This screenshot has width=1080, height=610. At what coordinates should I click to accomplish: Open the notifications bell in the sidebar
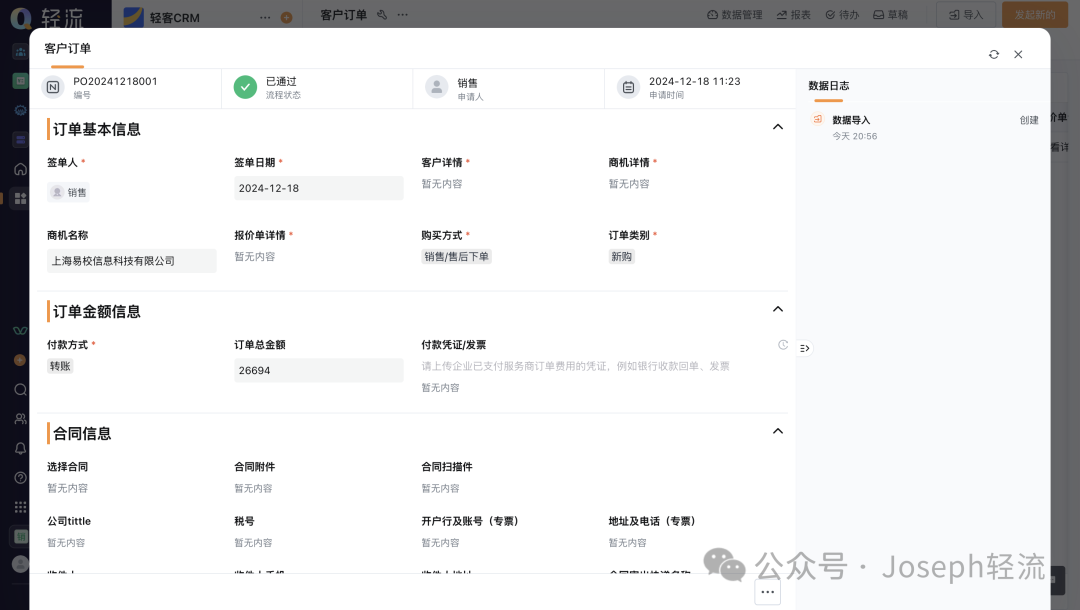pyautogui.click(x=20, y=448)
